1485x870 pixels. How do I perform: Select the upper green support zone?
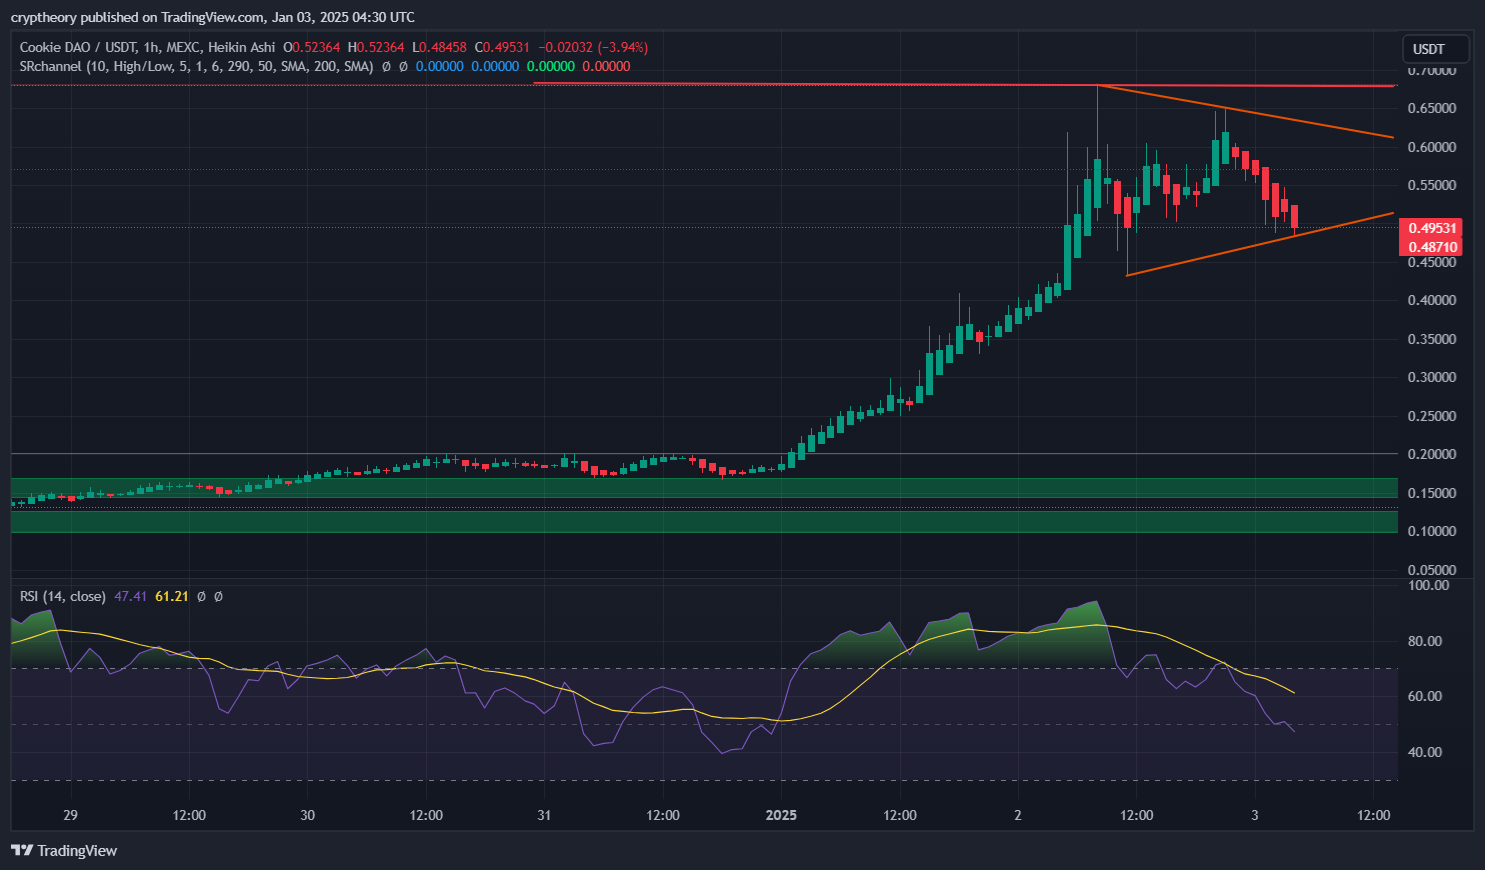[x=704, y=487]
